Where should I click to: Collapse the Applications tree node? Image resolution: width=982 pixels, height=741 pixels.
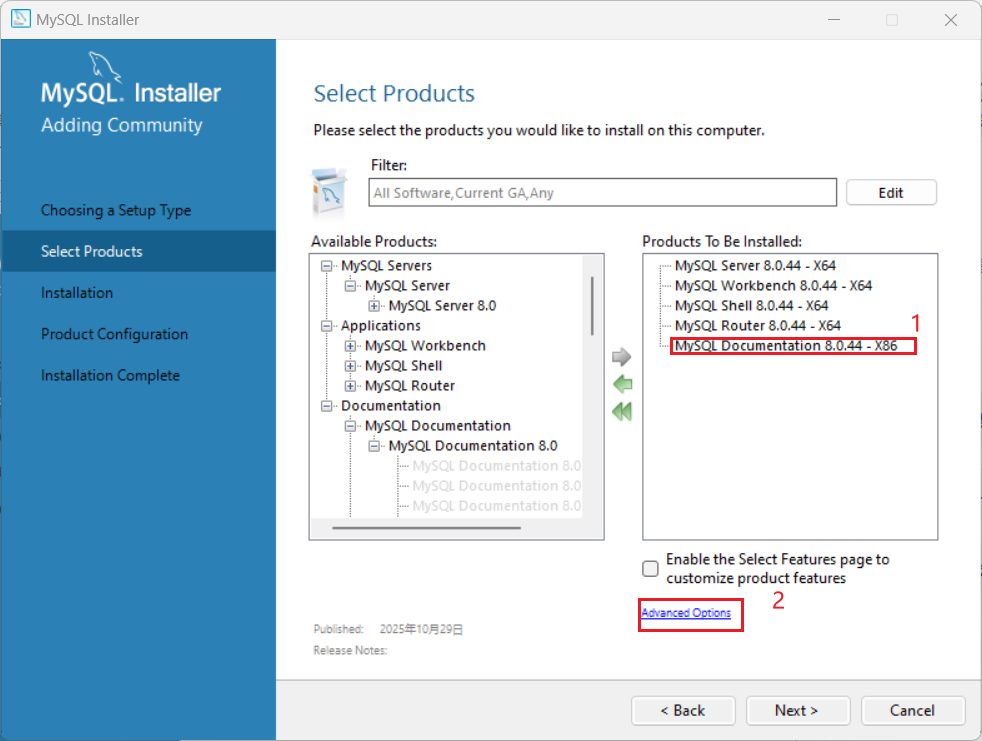[326, 326]
